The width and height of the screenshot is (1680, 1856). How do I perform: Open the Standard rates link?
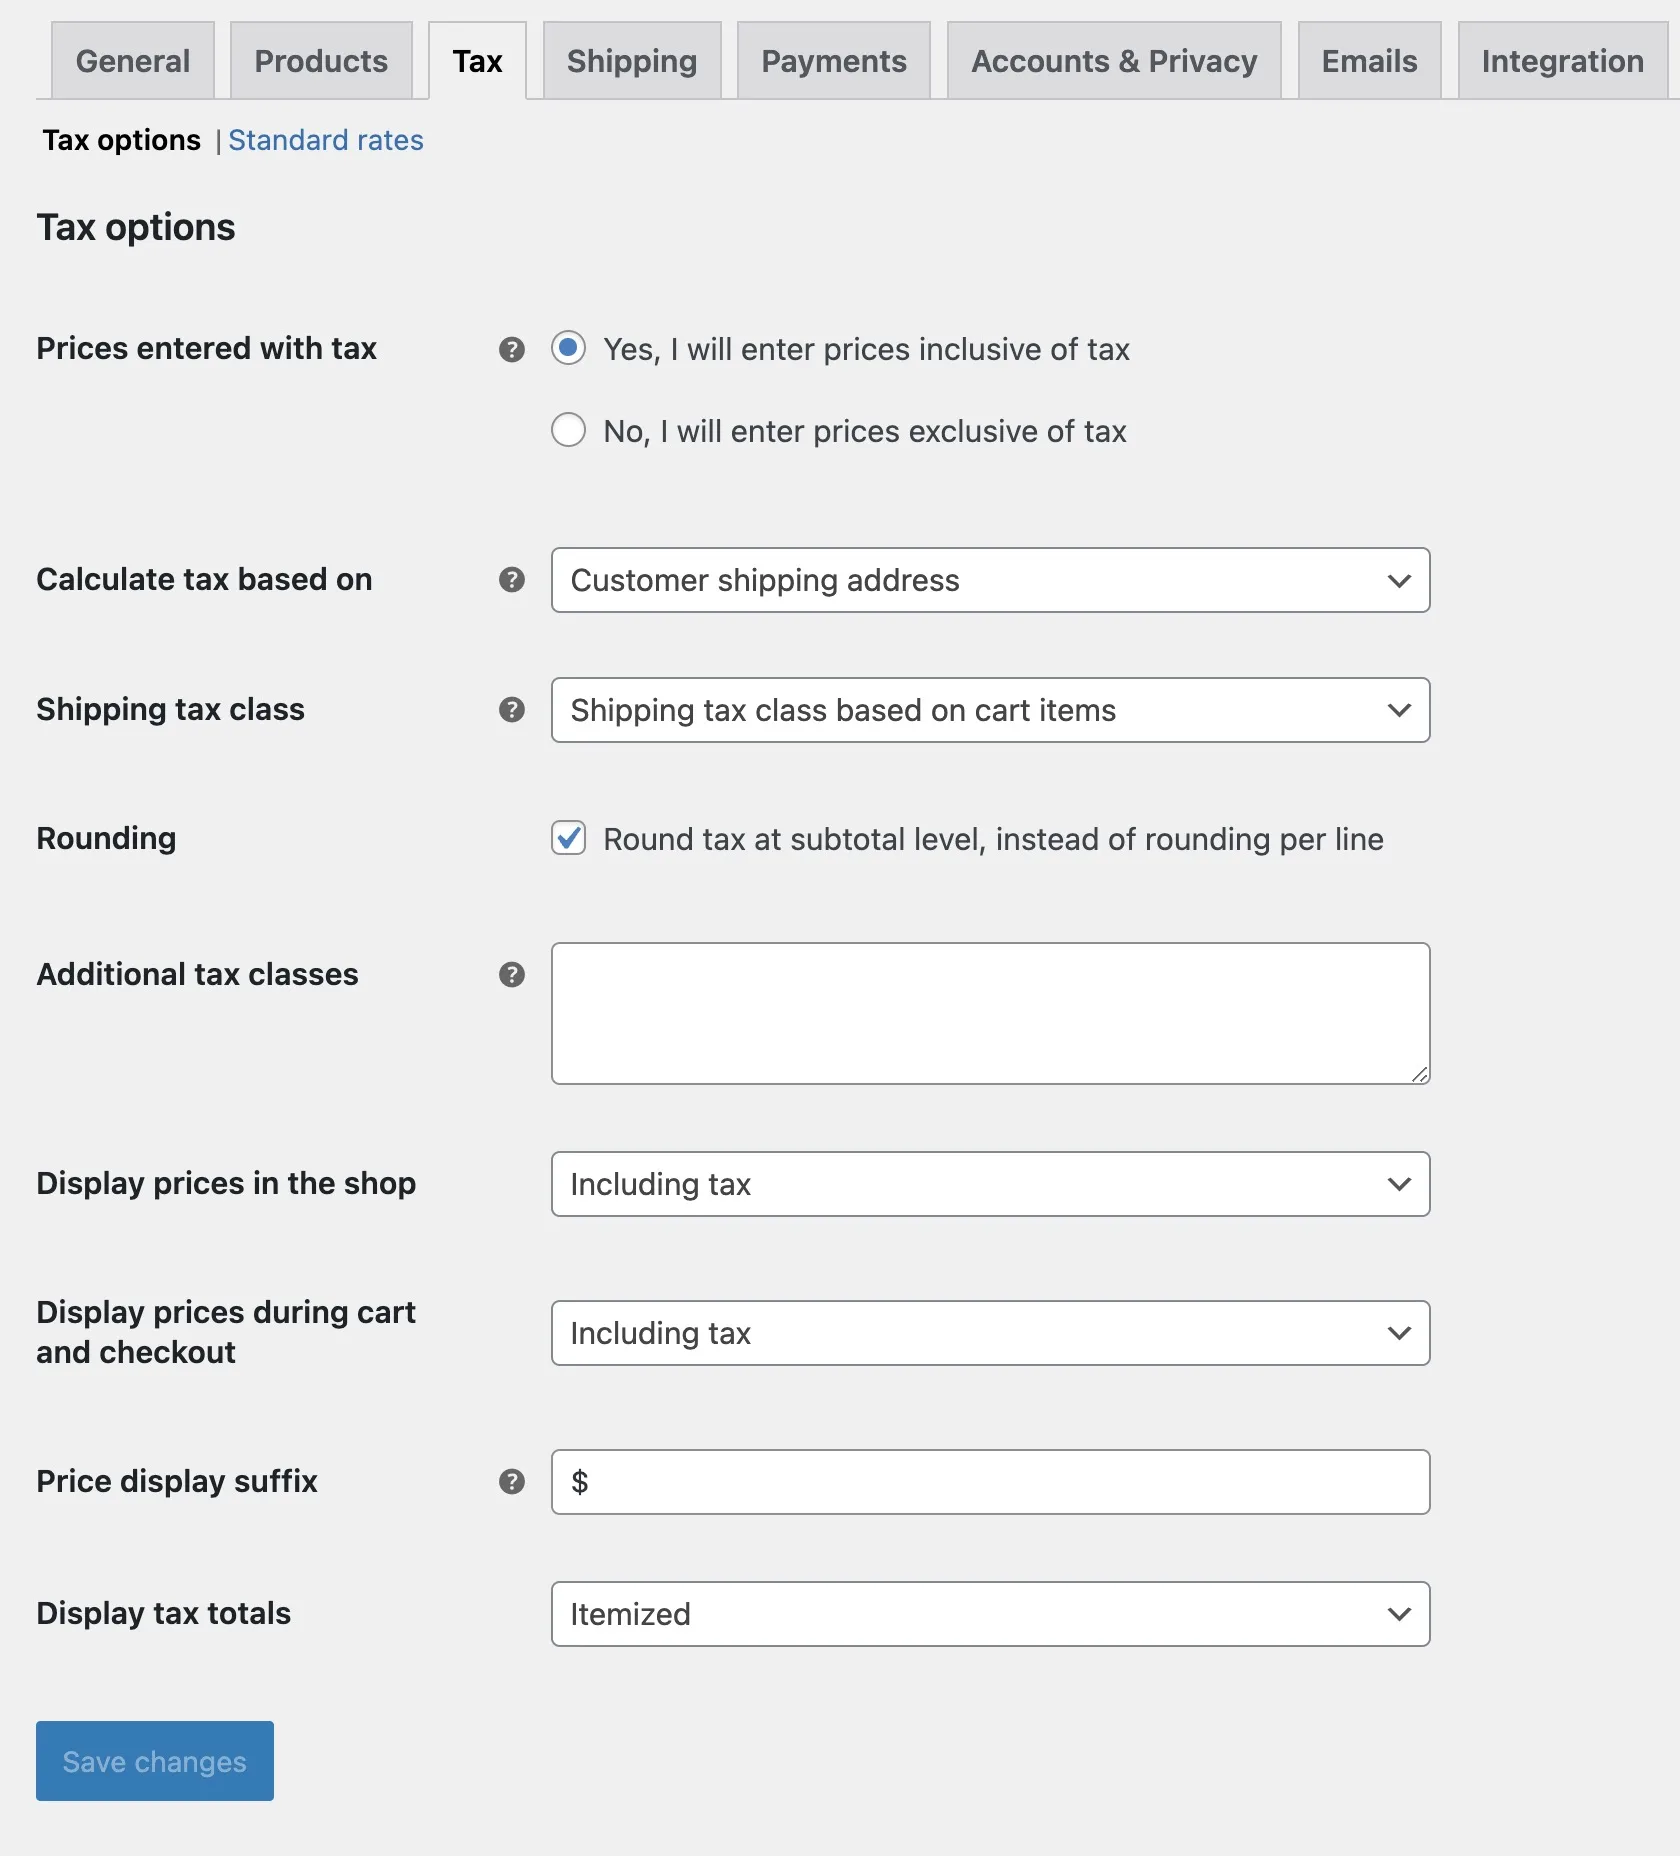tap(326, 140)
